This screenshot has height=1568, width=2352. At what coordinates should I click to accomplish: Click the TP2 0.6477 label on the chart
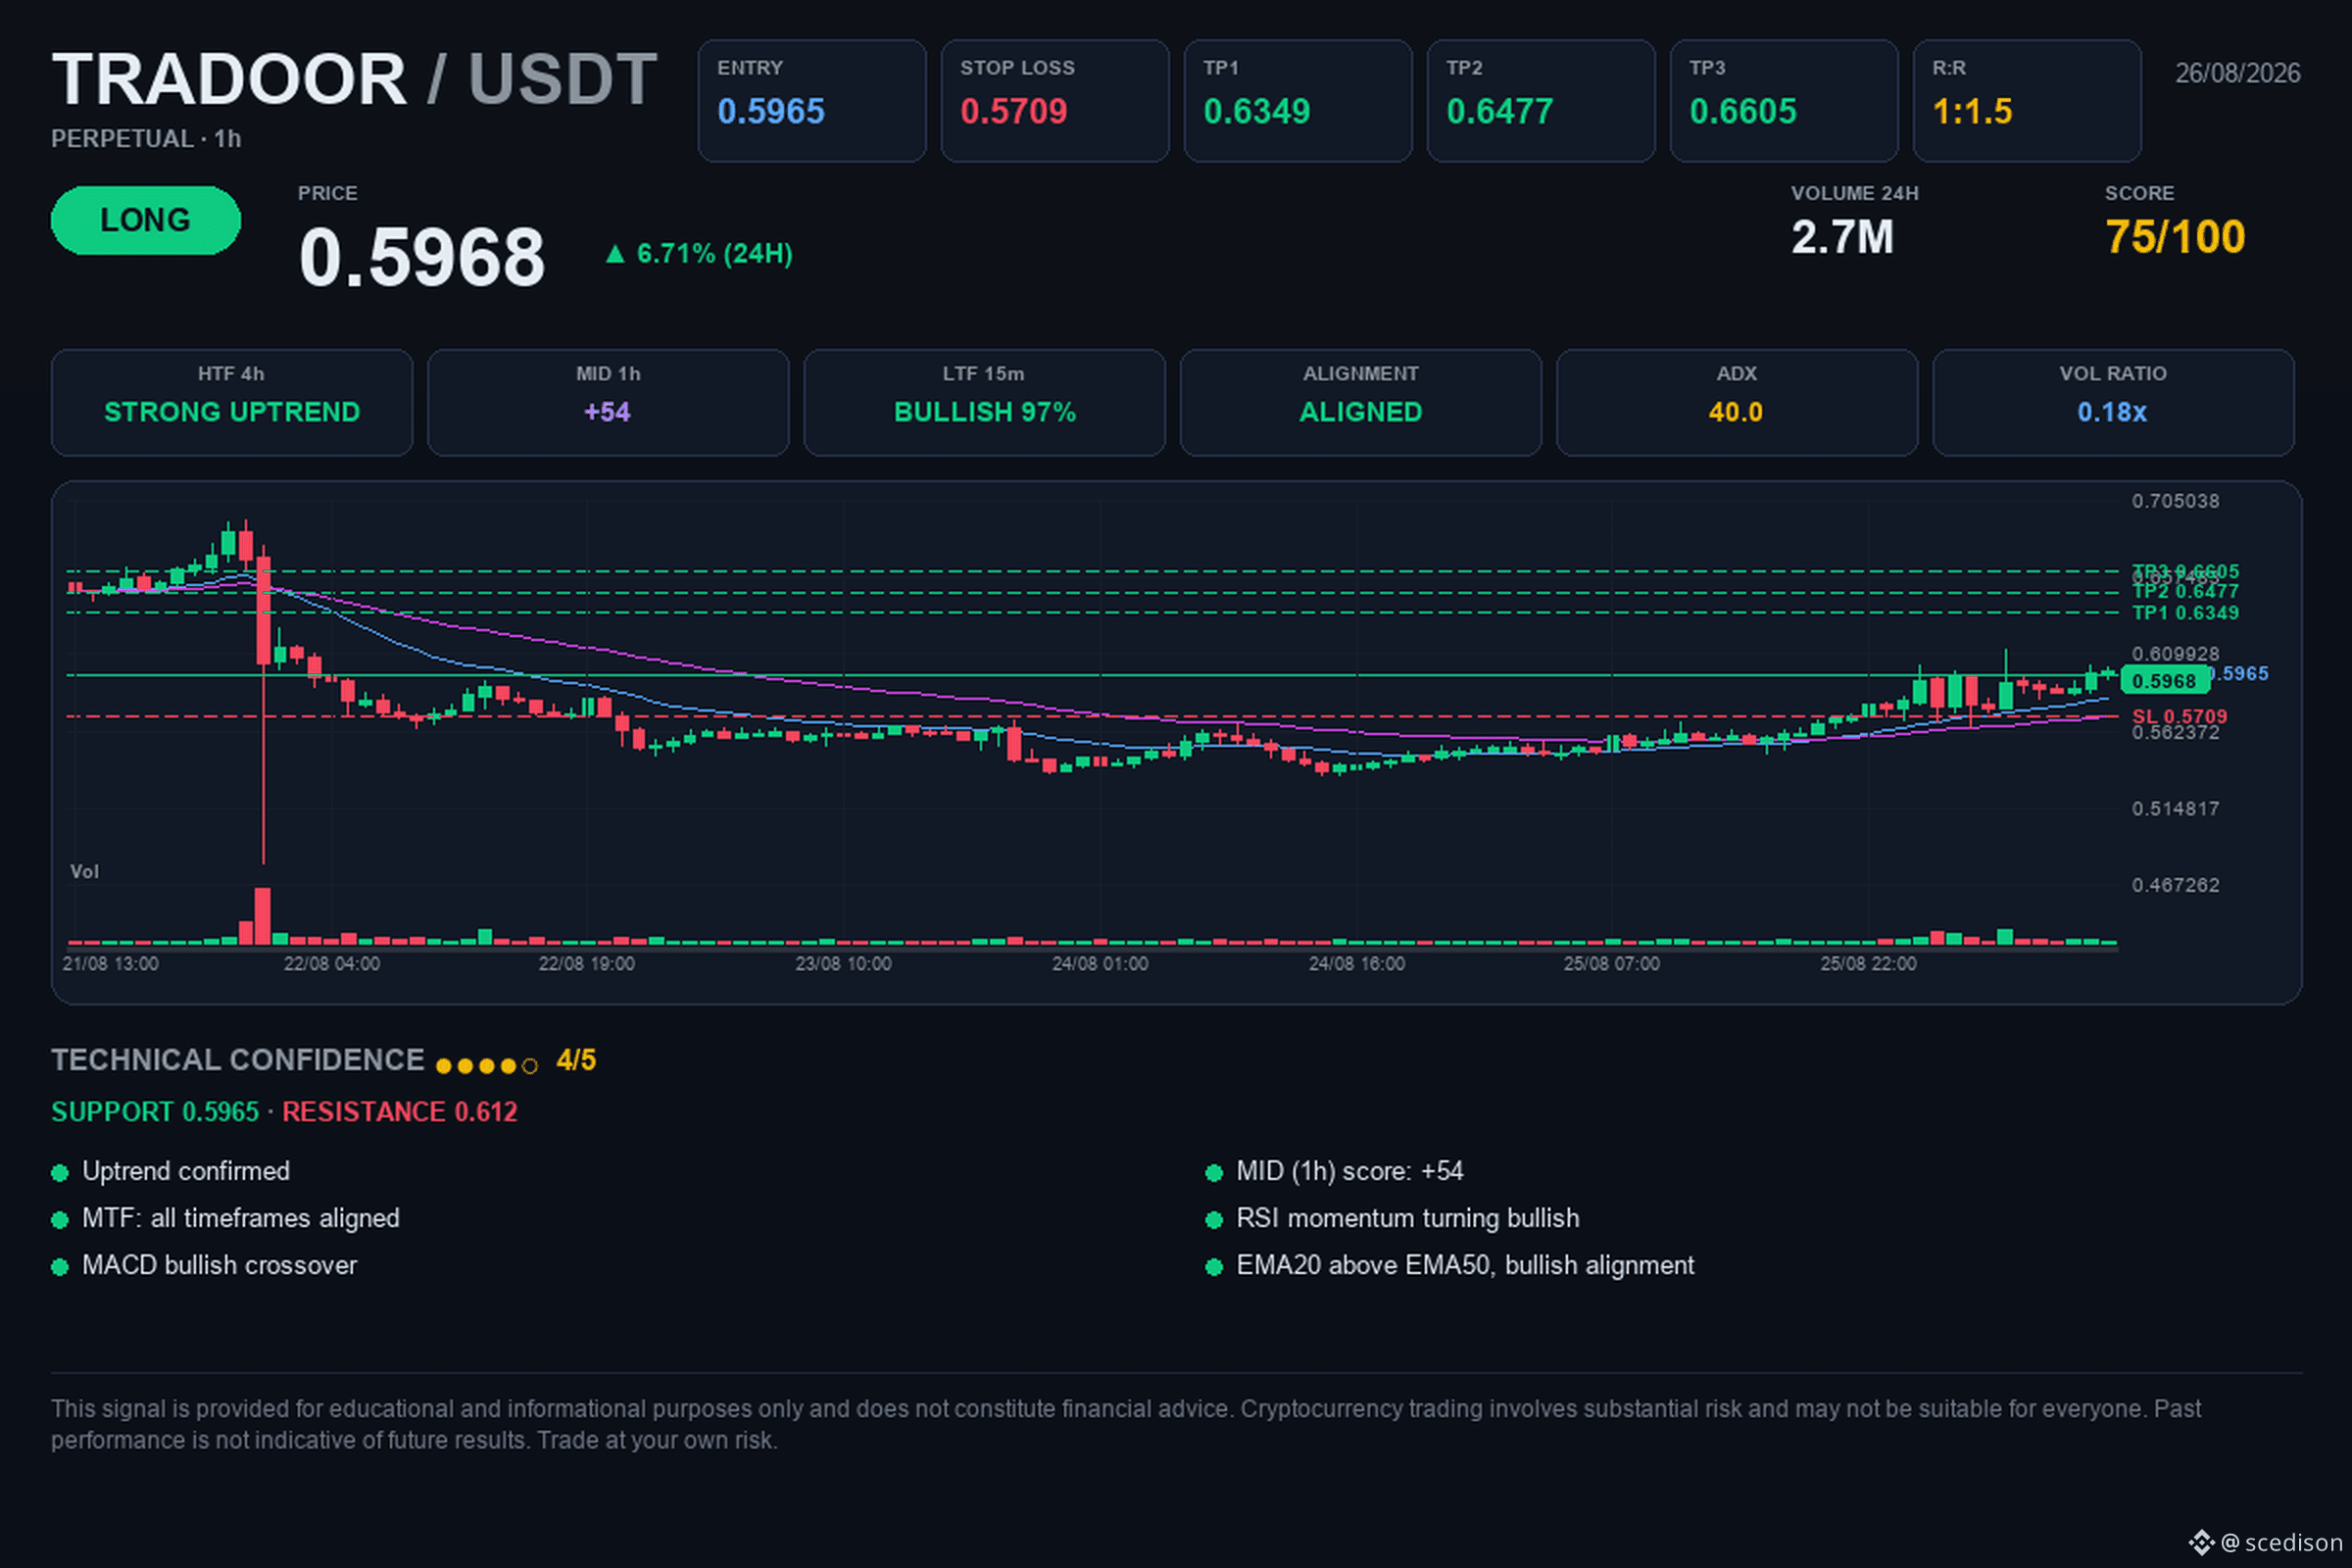[x=2185, y=592]
